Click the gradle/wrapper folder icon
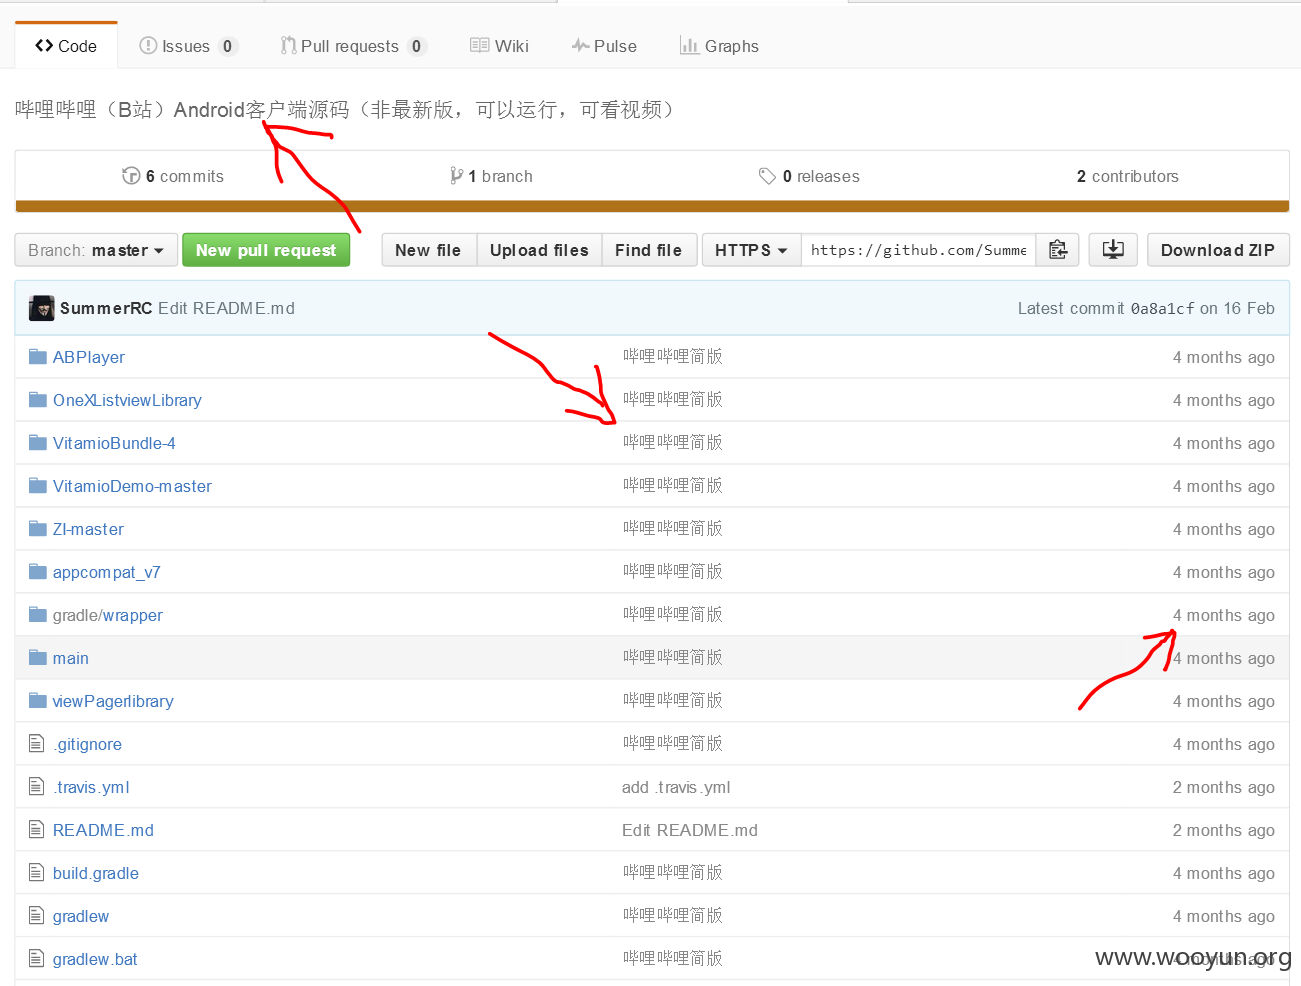1301x986 pixels. pyautogui.click(x=38, y=615)
